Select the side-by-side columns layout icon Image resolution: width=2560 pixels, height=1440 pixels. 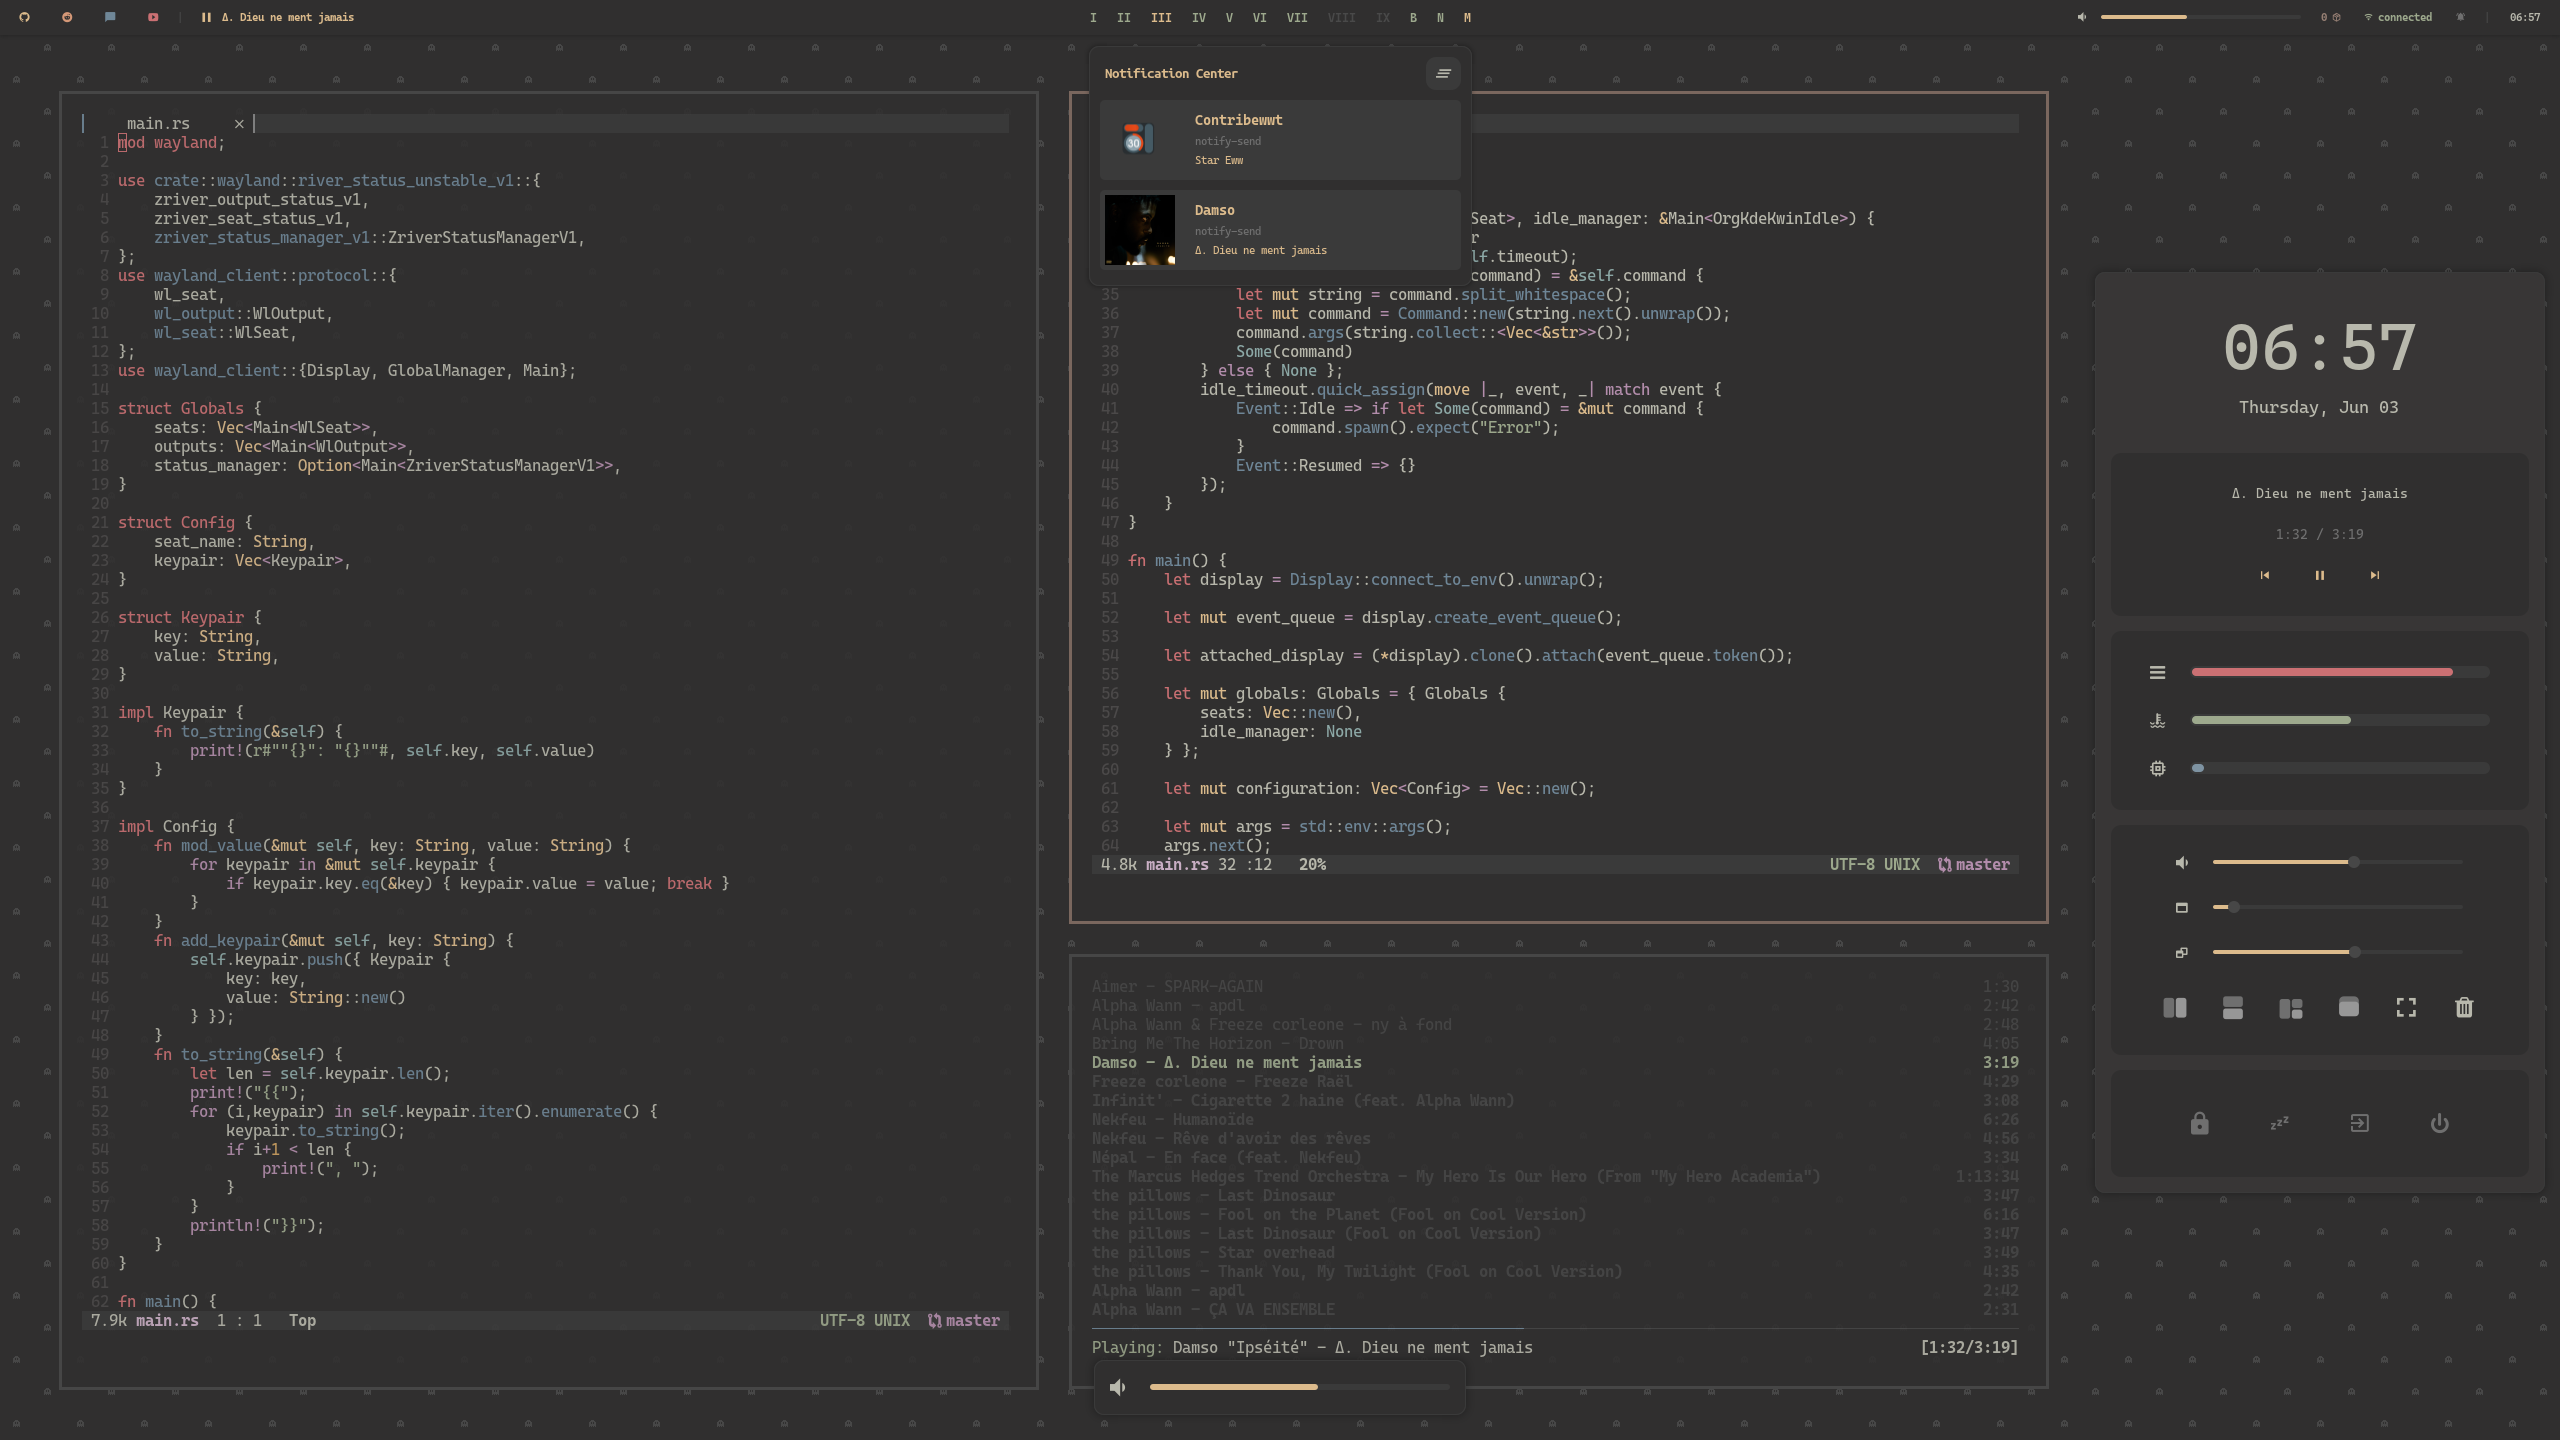point(2174,1007)
